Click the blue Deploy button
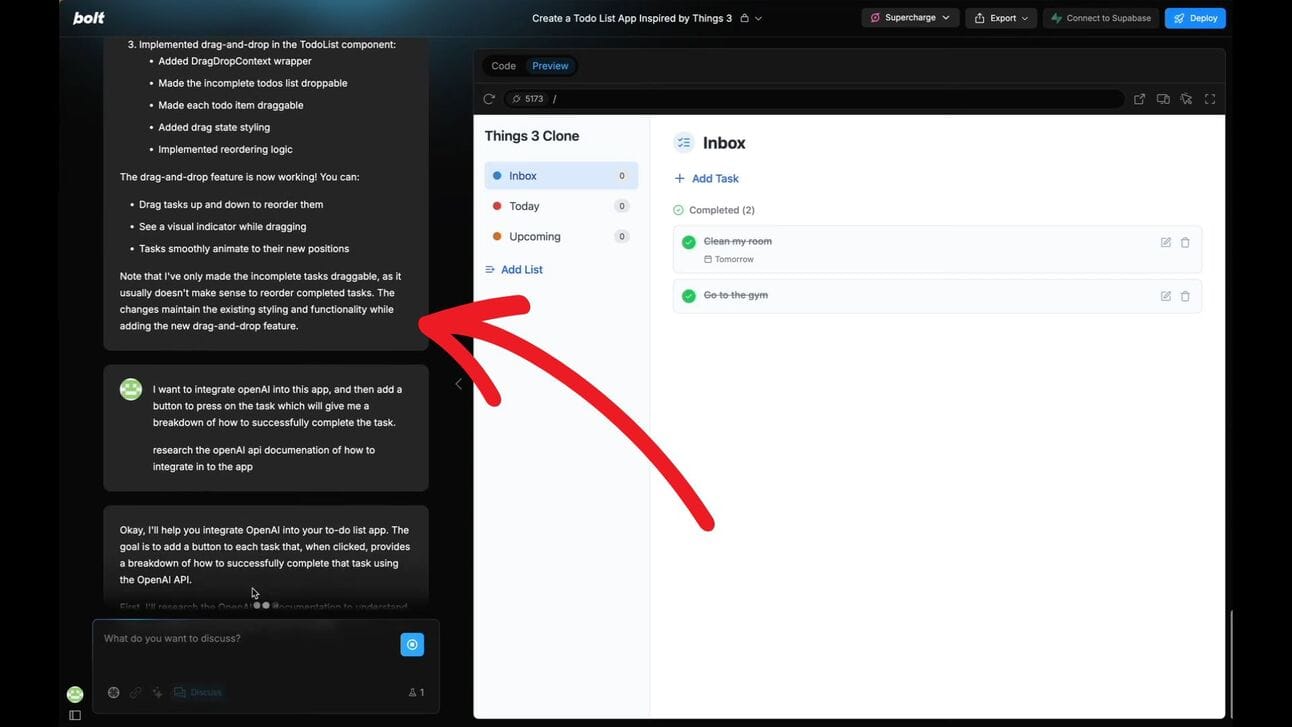This screenshot has height=727, width=1292. (1195, 18)
